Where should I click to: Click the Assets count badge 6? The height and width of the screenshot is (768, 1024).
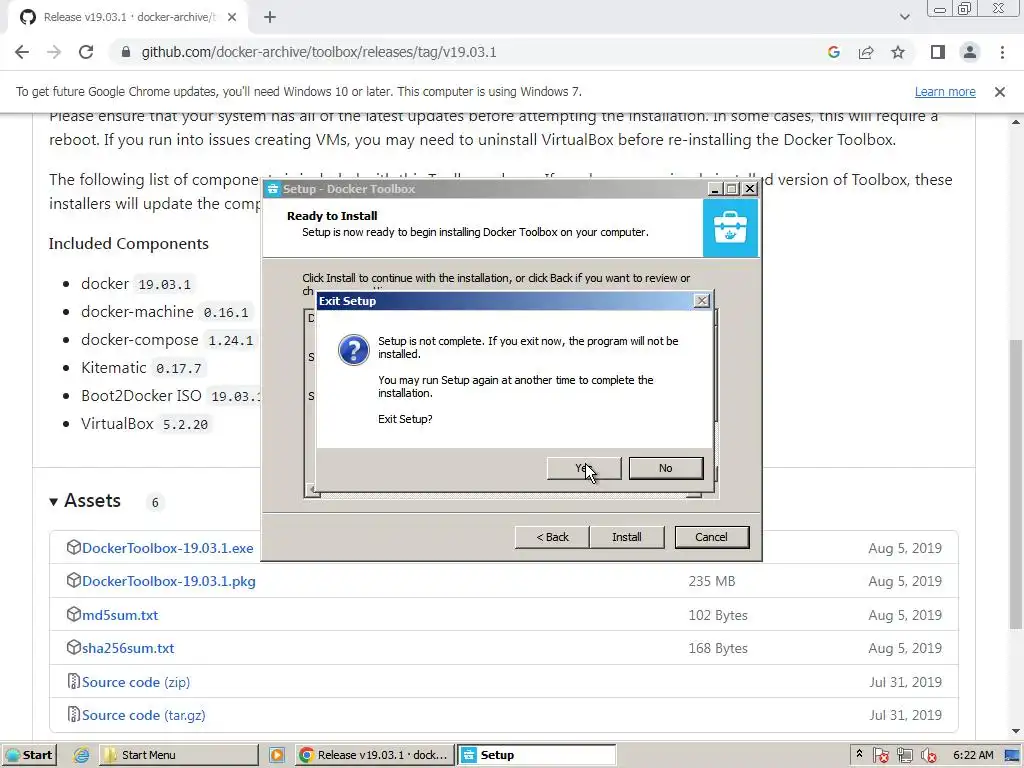155,502
